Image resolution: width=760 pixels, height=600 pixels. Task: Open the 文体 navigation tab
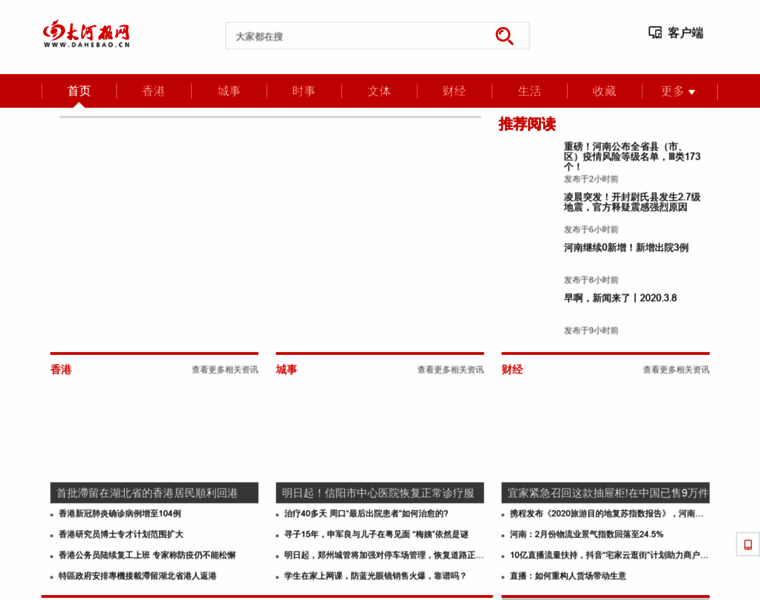(379, 91)
